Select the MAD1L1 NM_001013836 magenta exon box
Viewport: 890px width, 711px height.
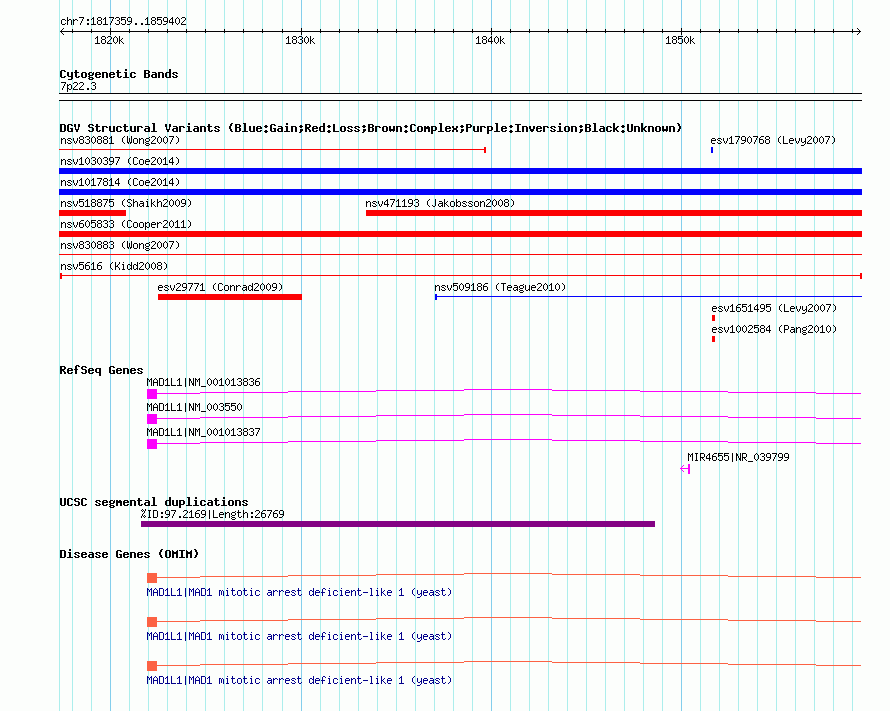(152, 394)
